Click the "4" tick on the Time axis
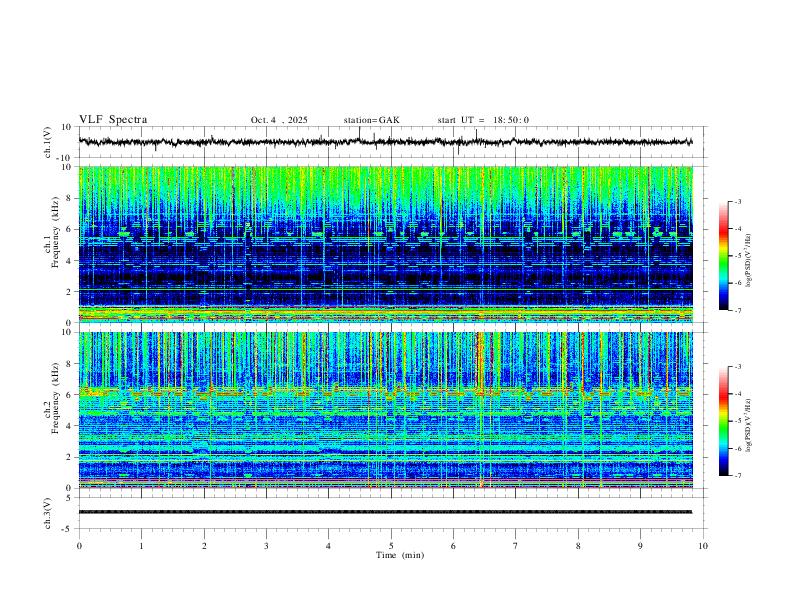Screen dimensions: 792x612 coord(328,546)
